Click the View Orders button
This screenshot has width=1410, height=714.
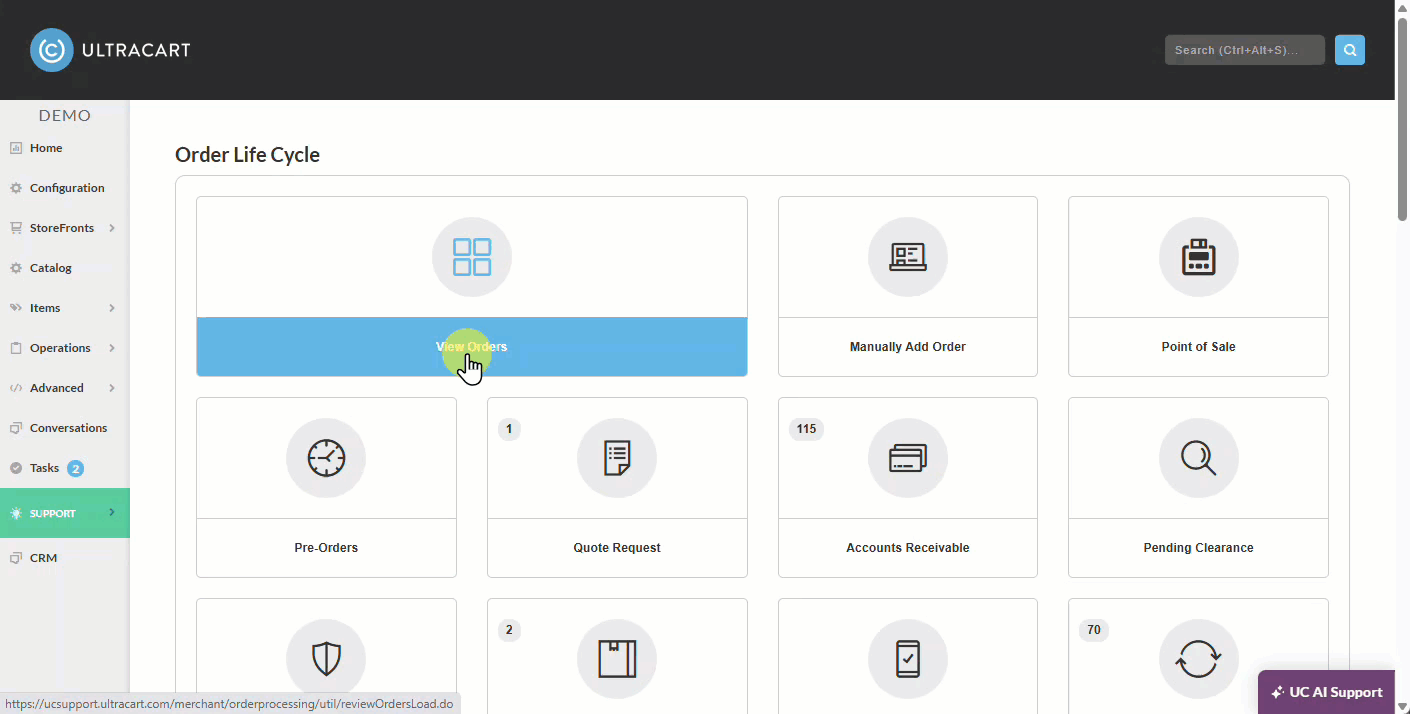pyautogui.click(x=472, y=347)
